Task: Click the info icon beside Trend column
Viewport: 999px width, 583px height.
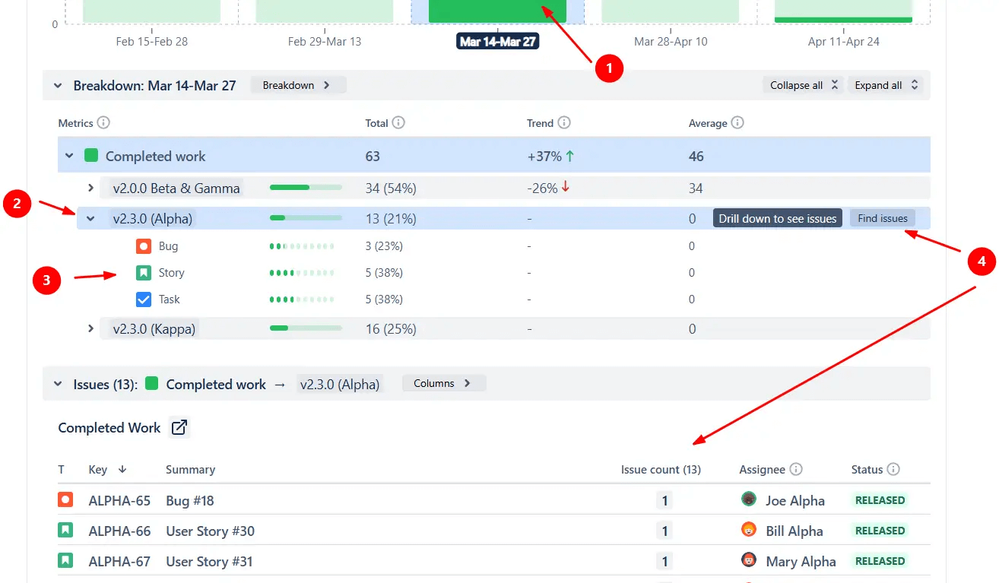Action: click(x=564, y=122)
